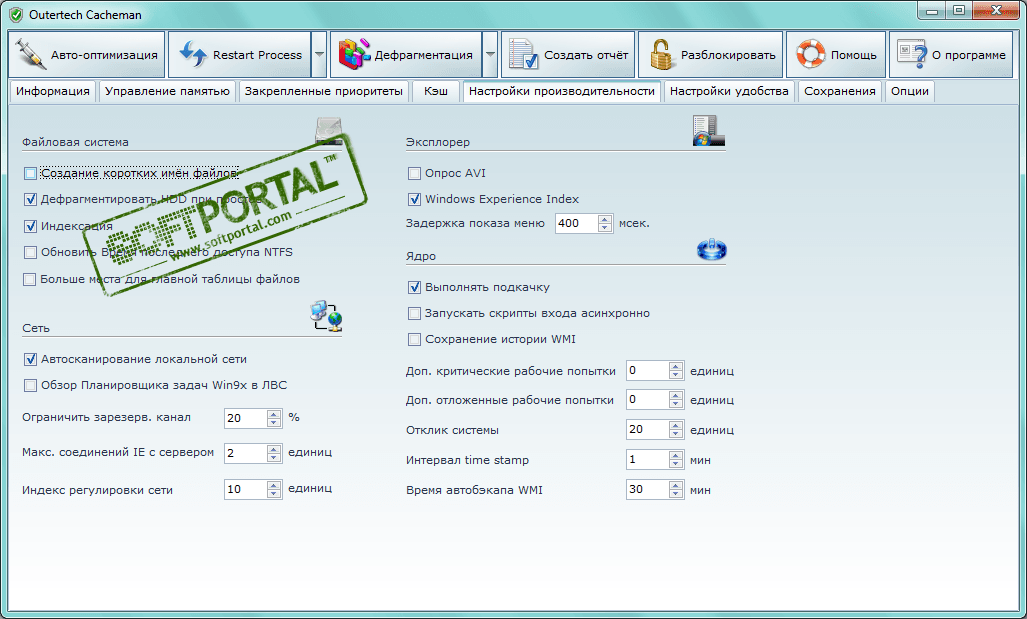Viewport: 1027px width, 619px height.
Task: Disable Автосканирование локальной сети
Action: [x=30, y=360]
